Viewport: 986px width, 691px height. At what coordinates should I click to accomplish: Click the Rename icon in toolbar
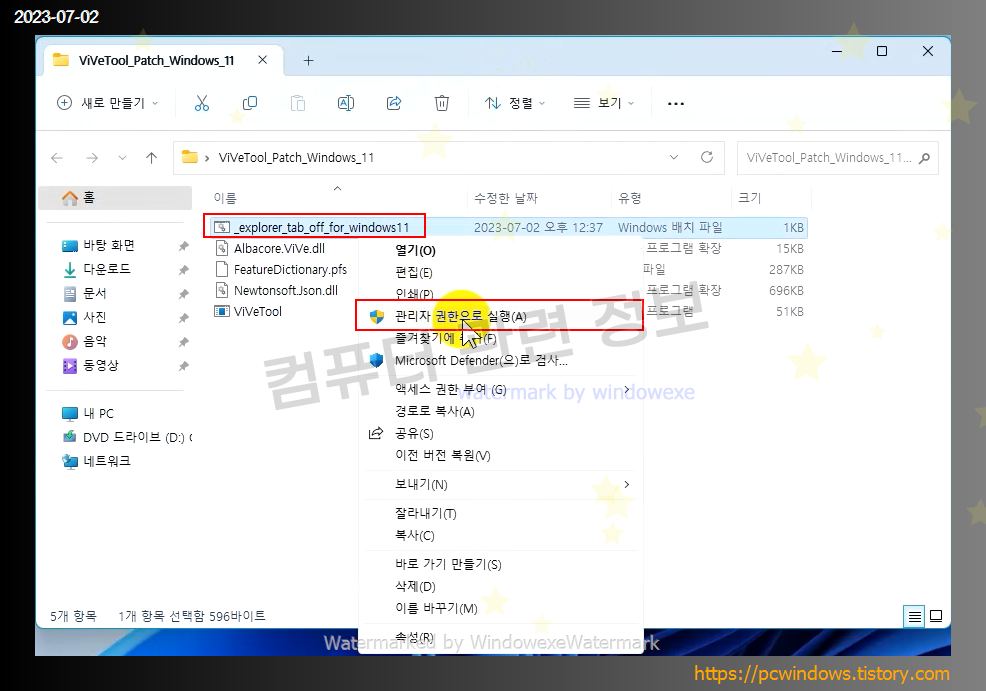click(x=346, y=103)
